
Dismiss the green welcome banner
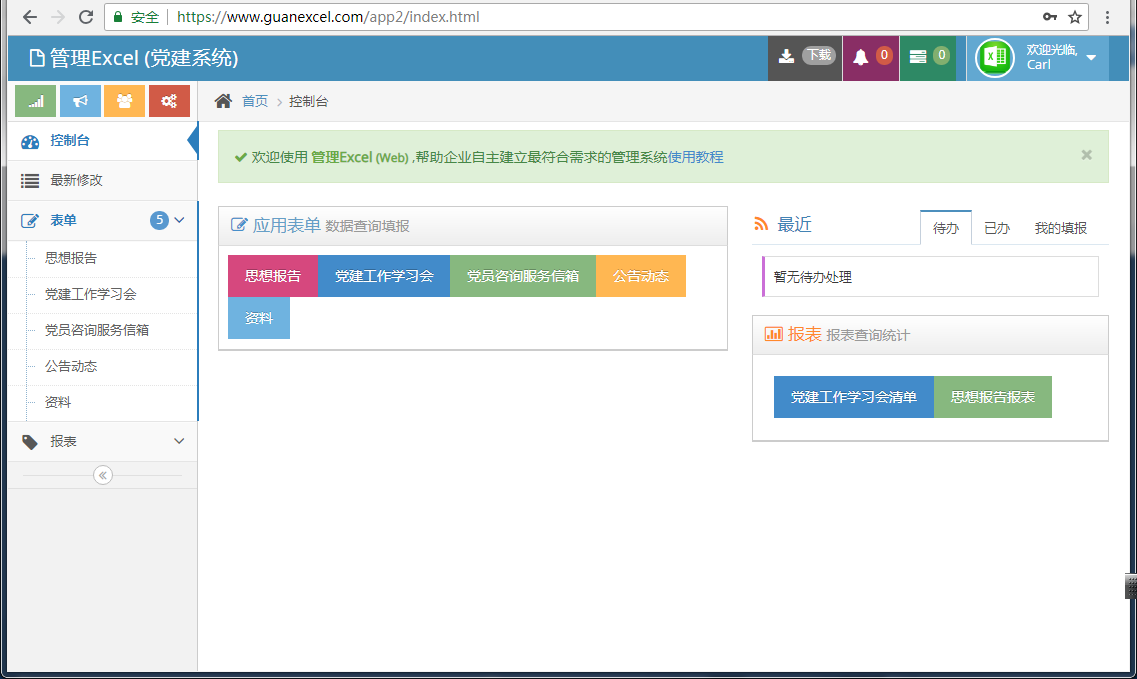tap(1086, 155)
